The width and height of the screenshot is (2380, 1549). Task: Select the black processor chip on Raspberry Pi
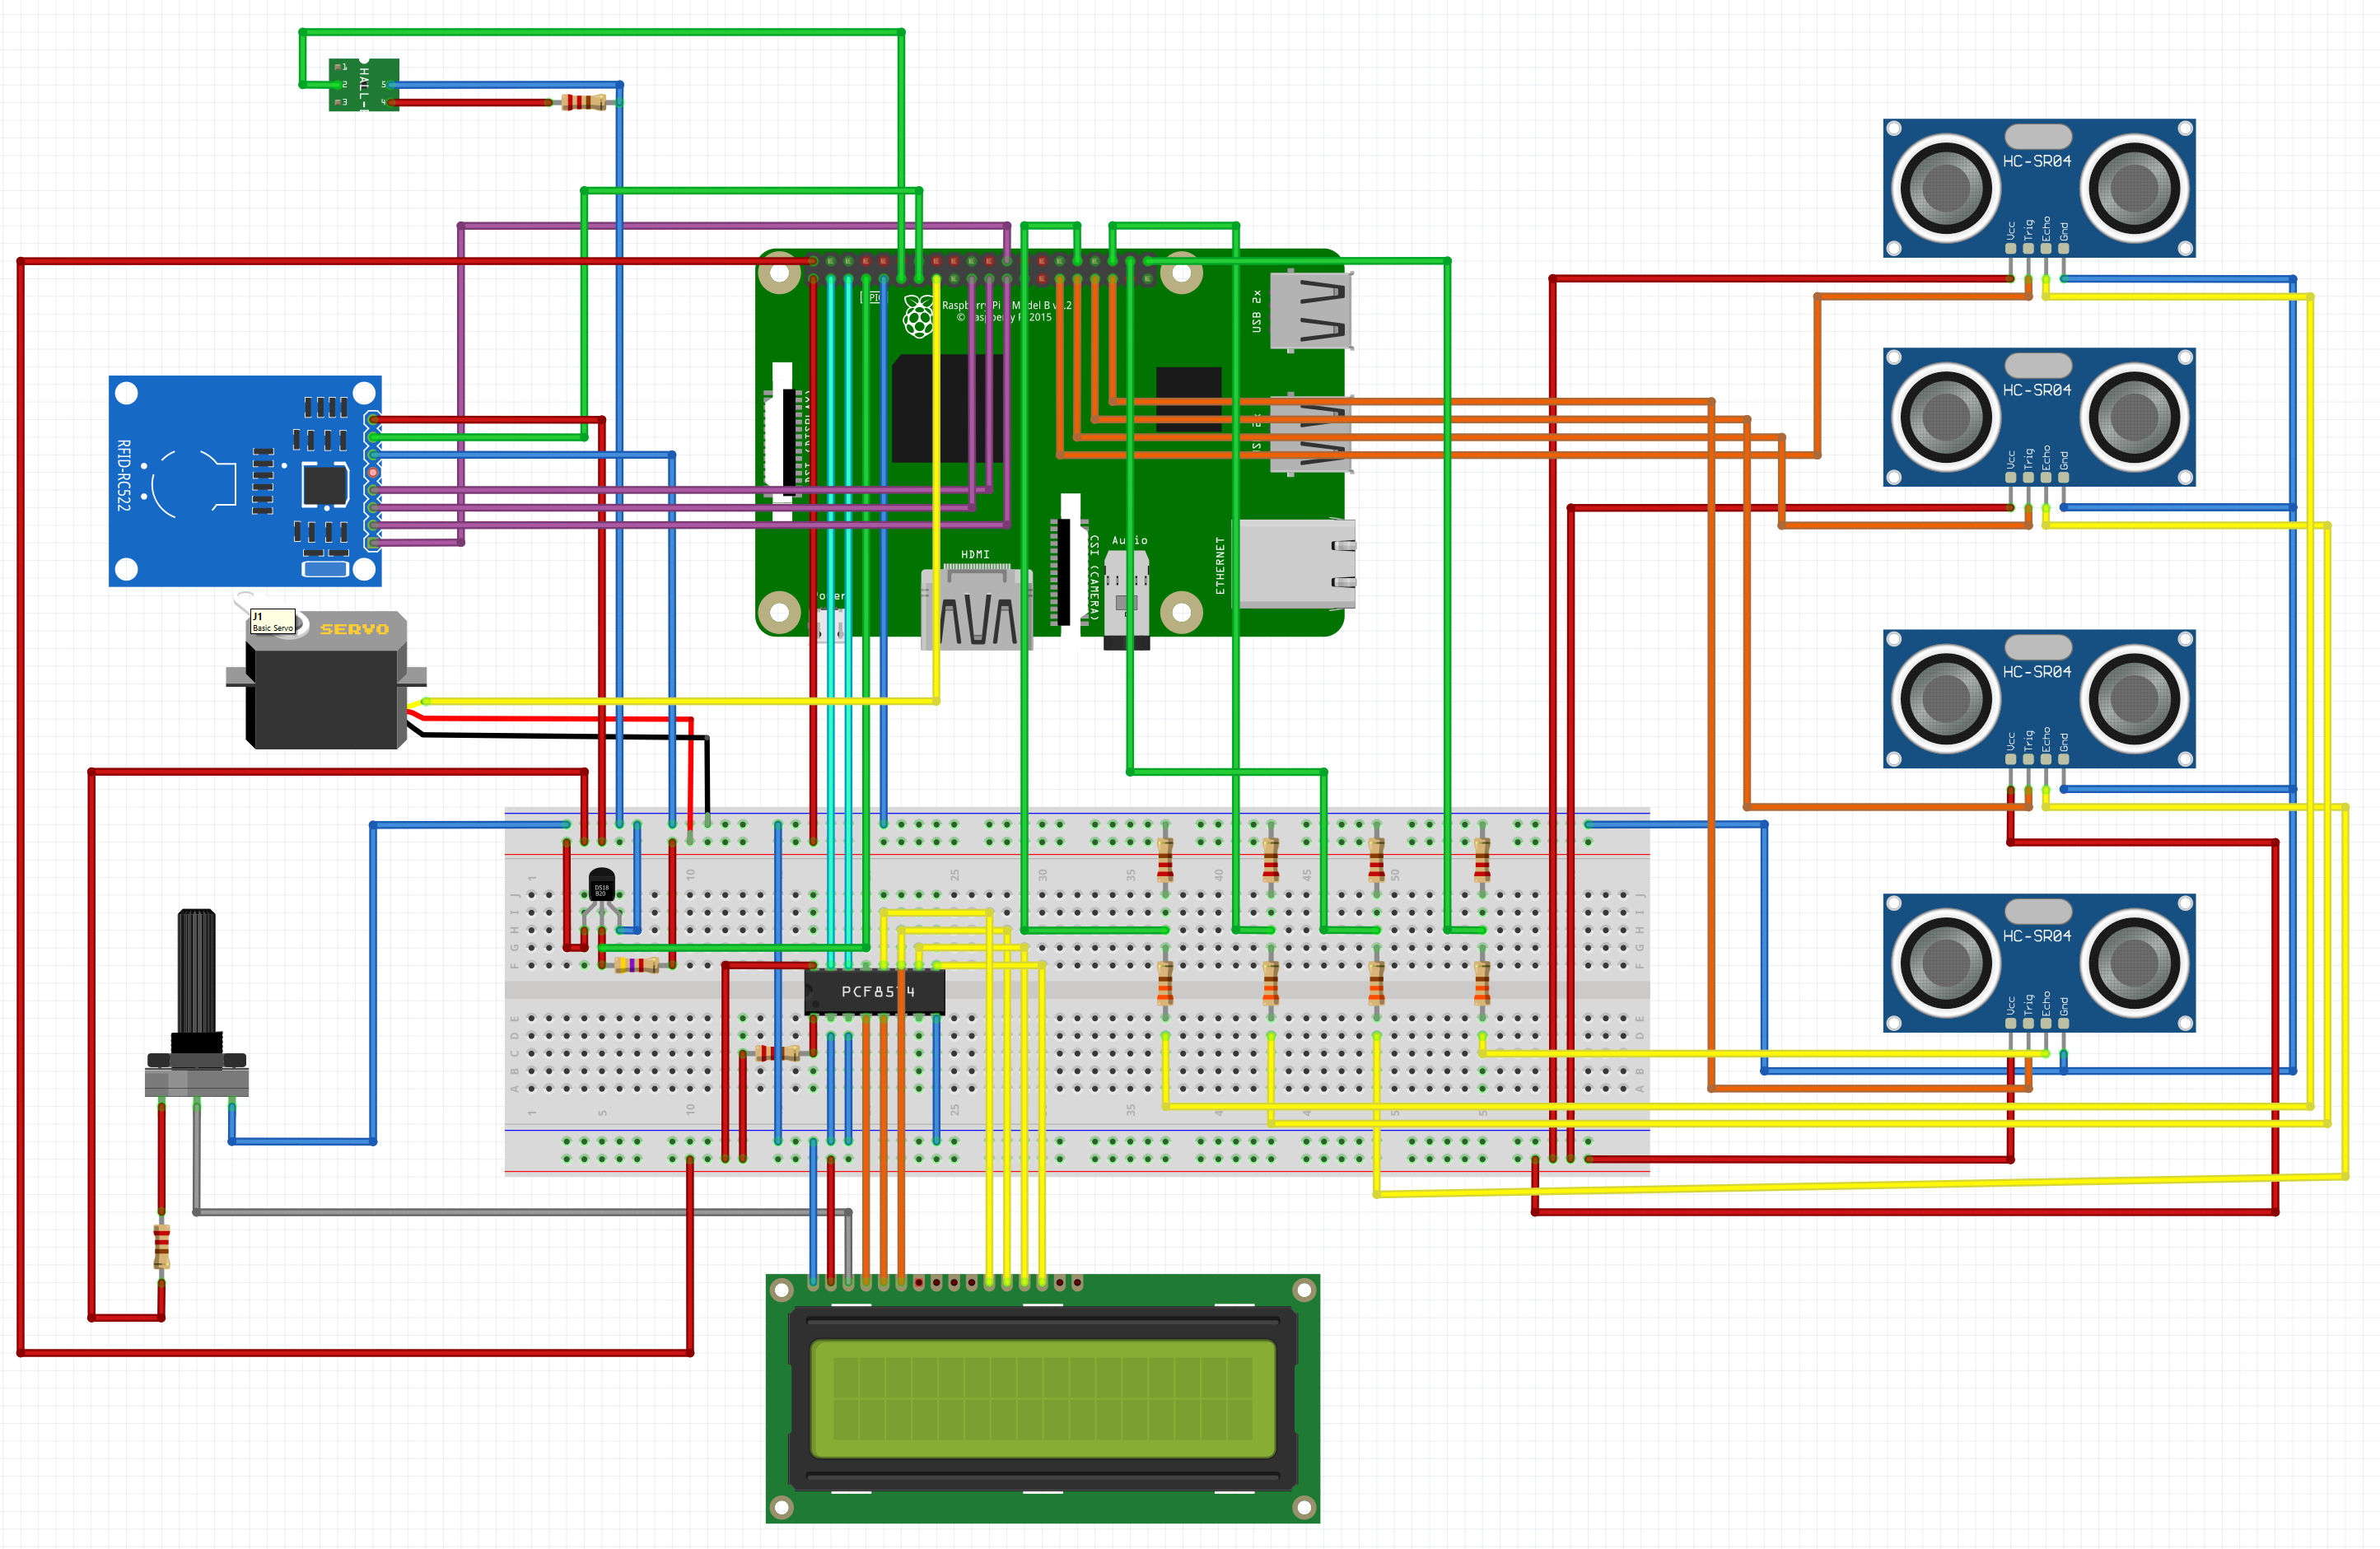click(x=947, y=408)
